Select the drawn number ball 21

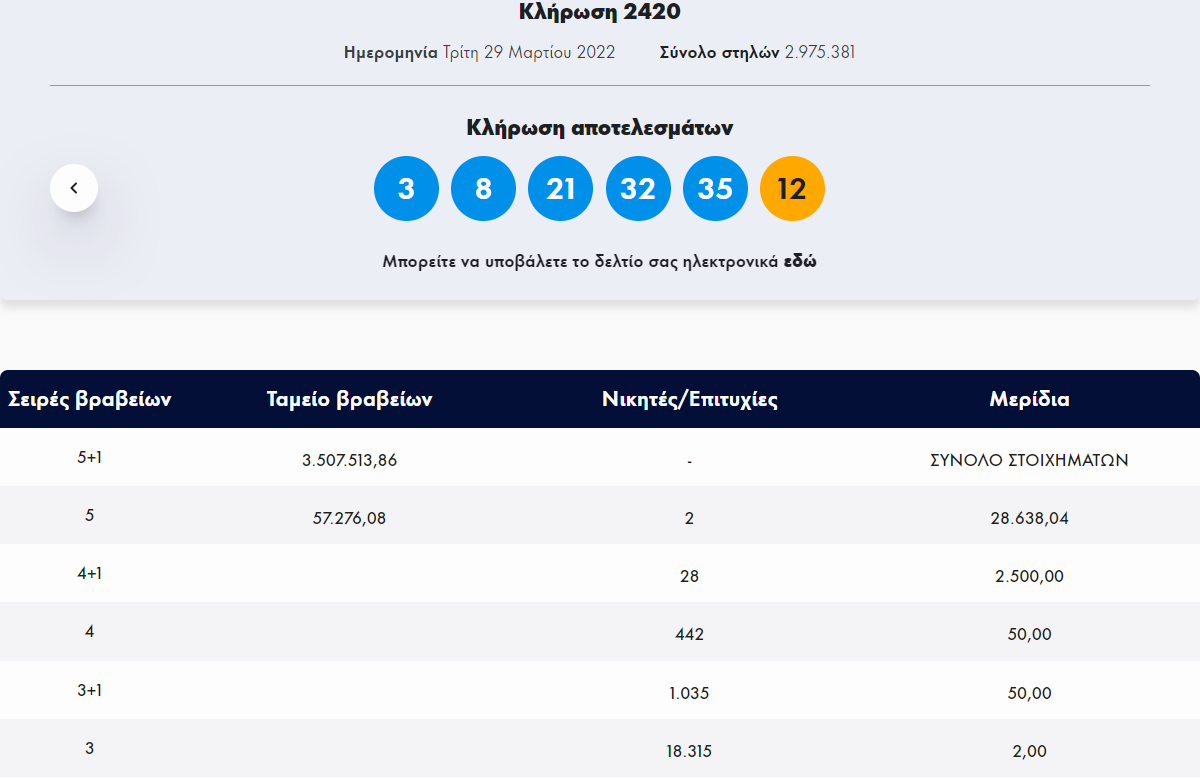click(561, 188)
